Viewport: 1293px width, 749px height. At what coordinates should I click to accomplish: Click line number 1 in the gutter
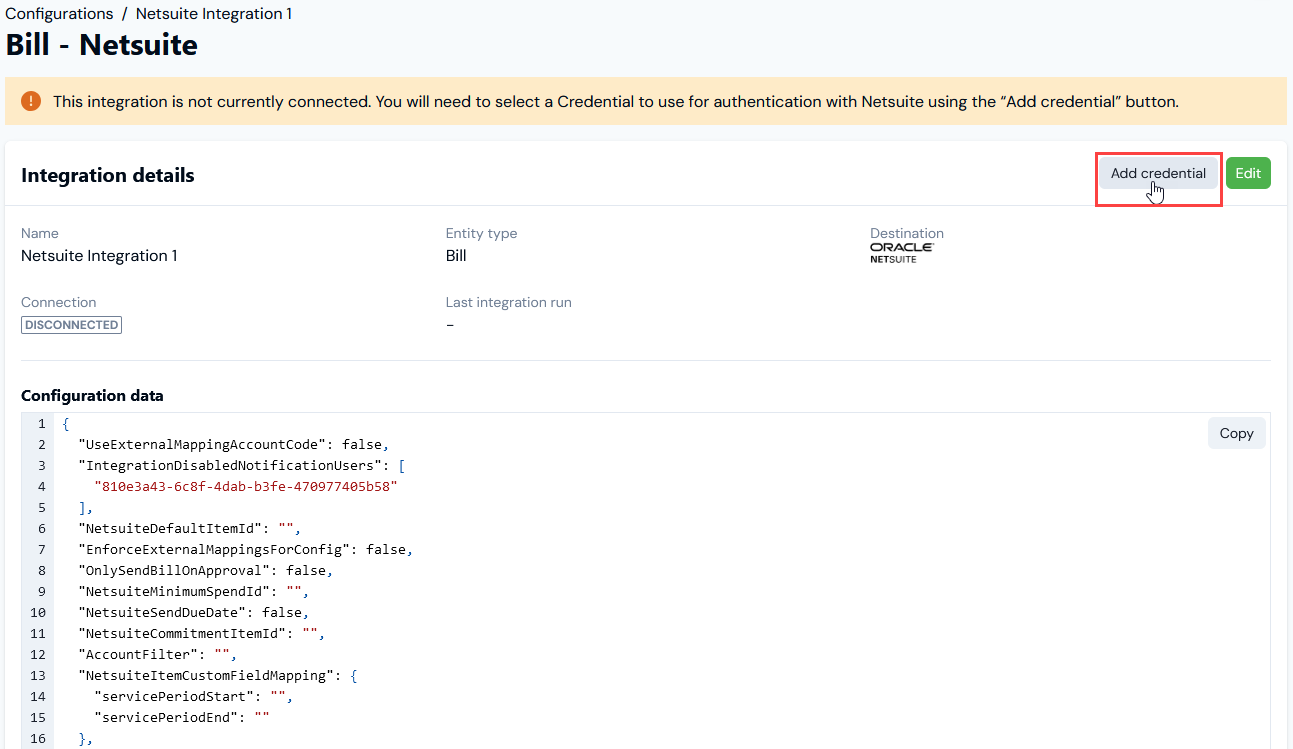pos(41,423)
